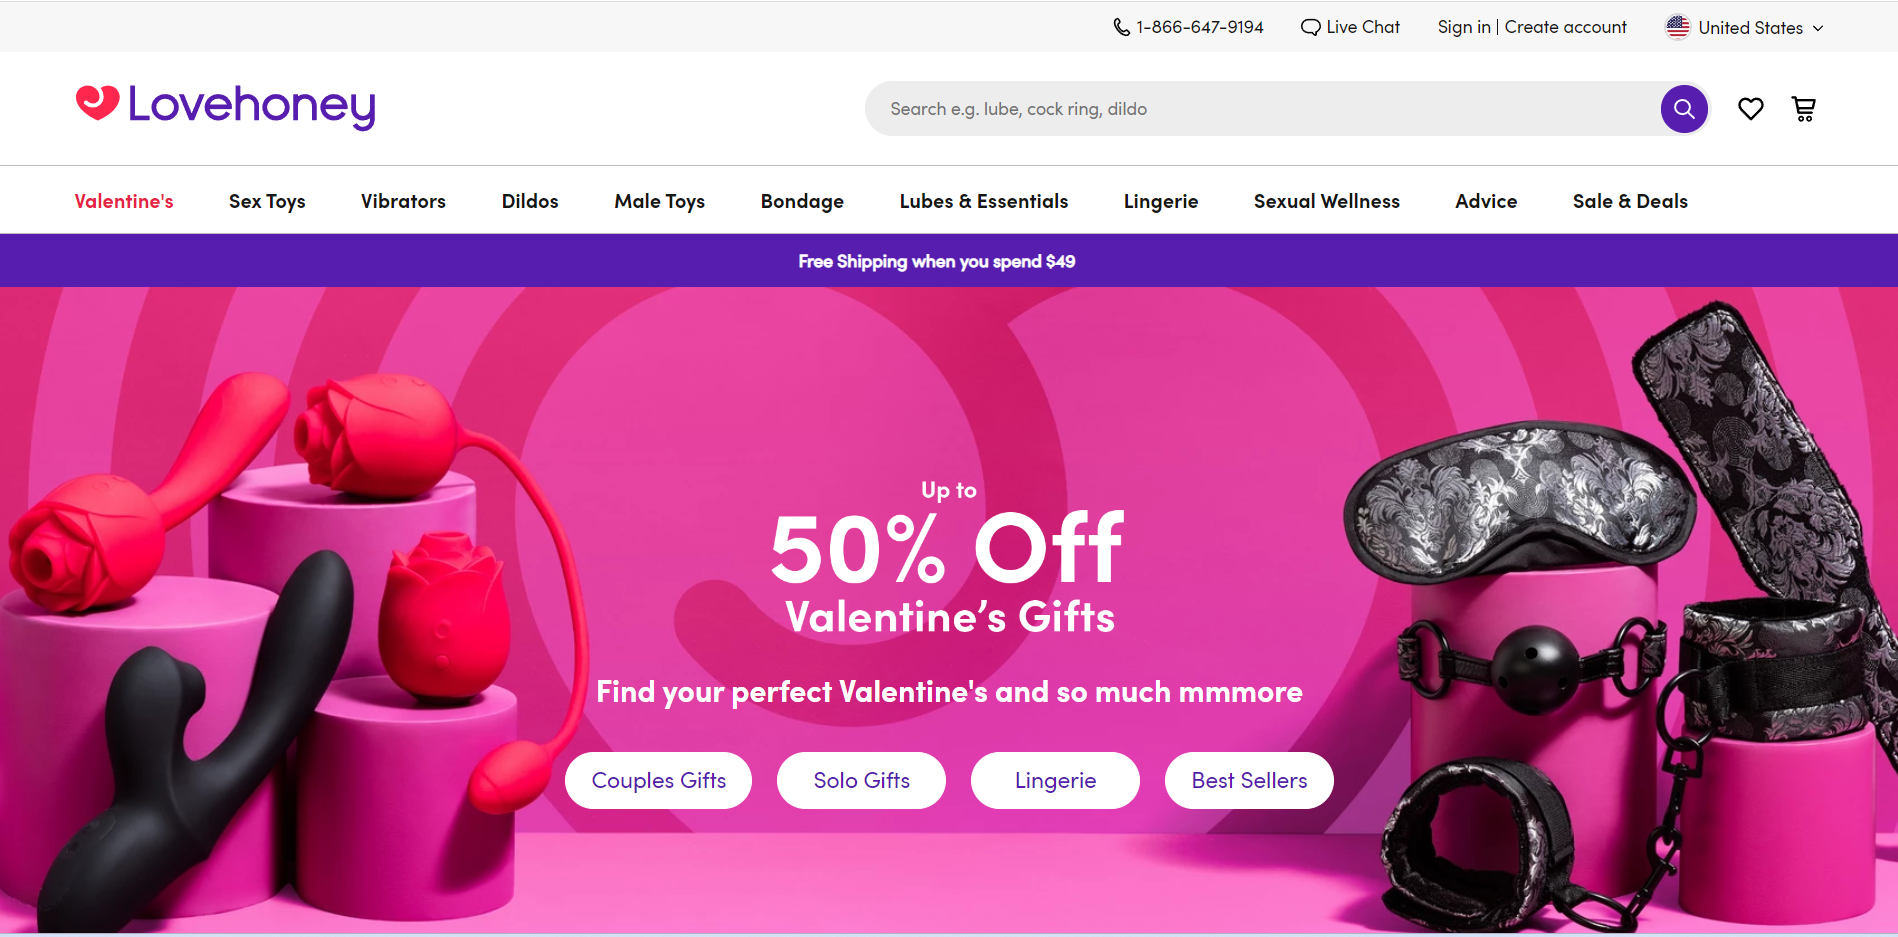Click the Create account link
Image resolution: width=1898 pixels, height=937 pixels.
point(1566,27)
